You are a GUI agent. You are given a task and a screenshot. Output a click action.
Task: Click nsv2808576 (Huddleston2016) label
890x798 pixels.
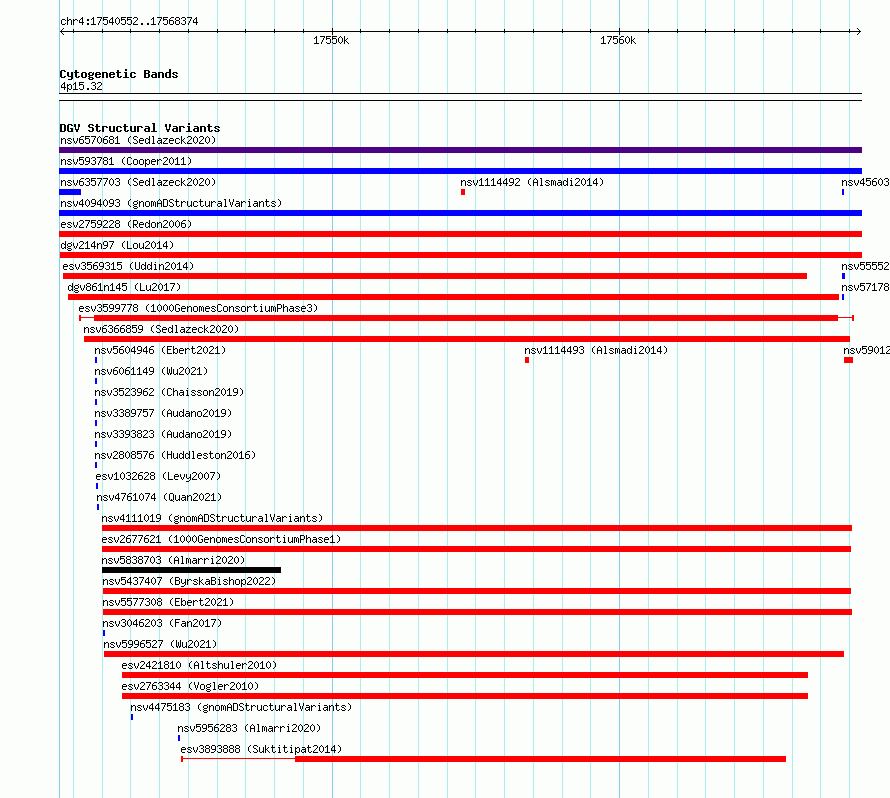175,455
